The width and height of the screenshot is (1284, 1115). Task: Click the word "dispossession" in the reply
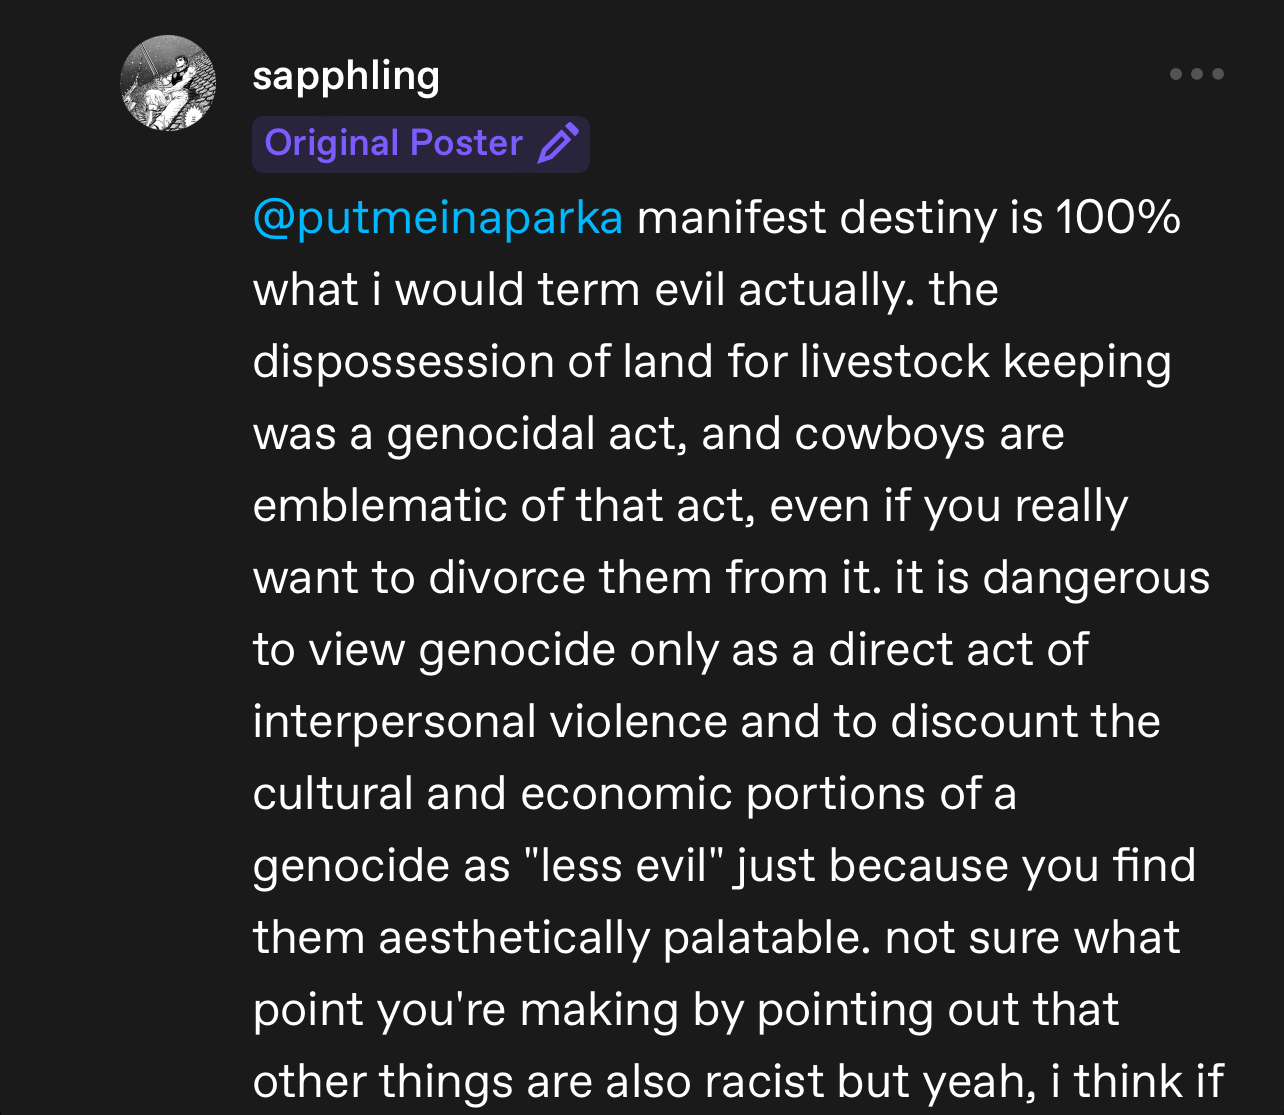pyautogui.click(x=404, y=362)
